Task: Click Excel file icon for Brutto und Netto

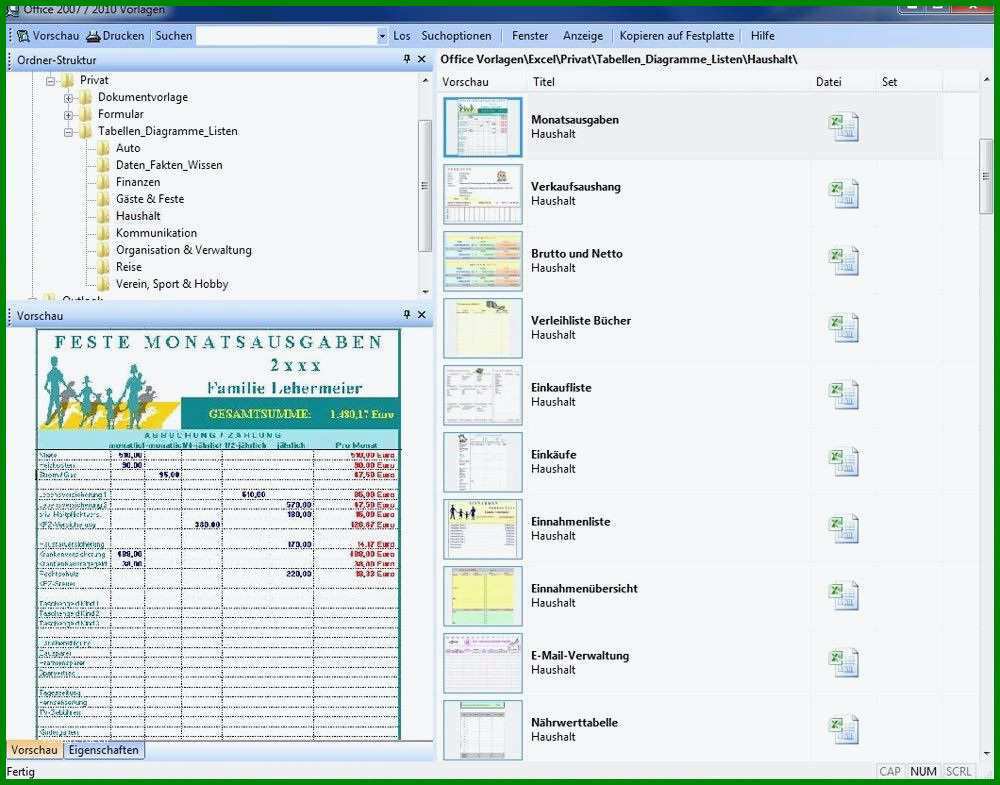Action: tap(844, 261)
